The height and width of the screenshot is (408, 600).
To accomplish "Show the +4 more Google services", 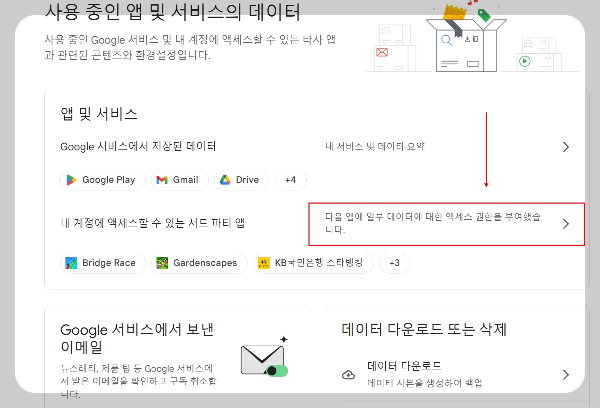I will [290, 180].
